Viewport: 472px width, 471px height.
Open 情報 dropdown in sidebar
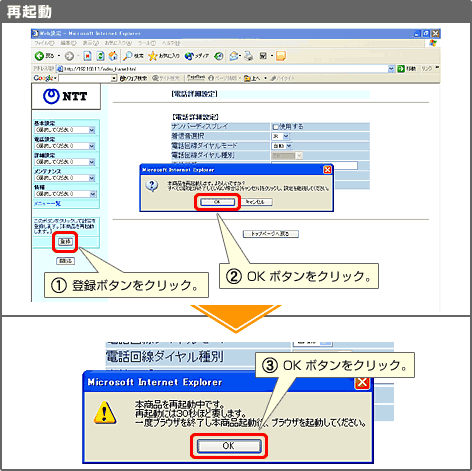65,194
